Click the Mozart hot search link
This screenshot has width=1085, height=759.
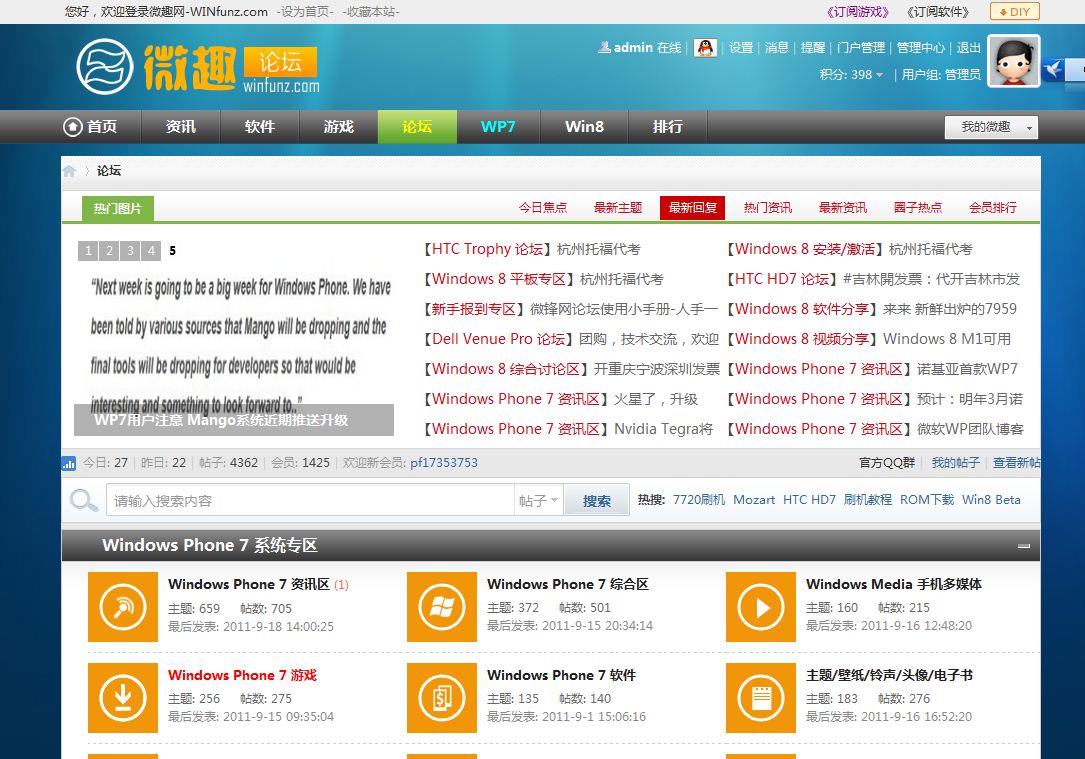click(754, 500)
